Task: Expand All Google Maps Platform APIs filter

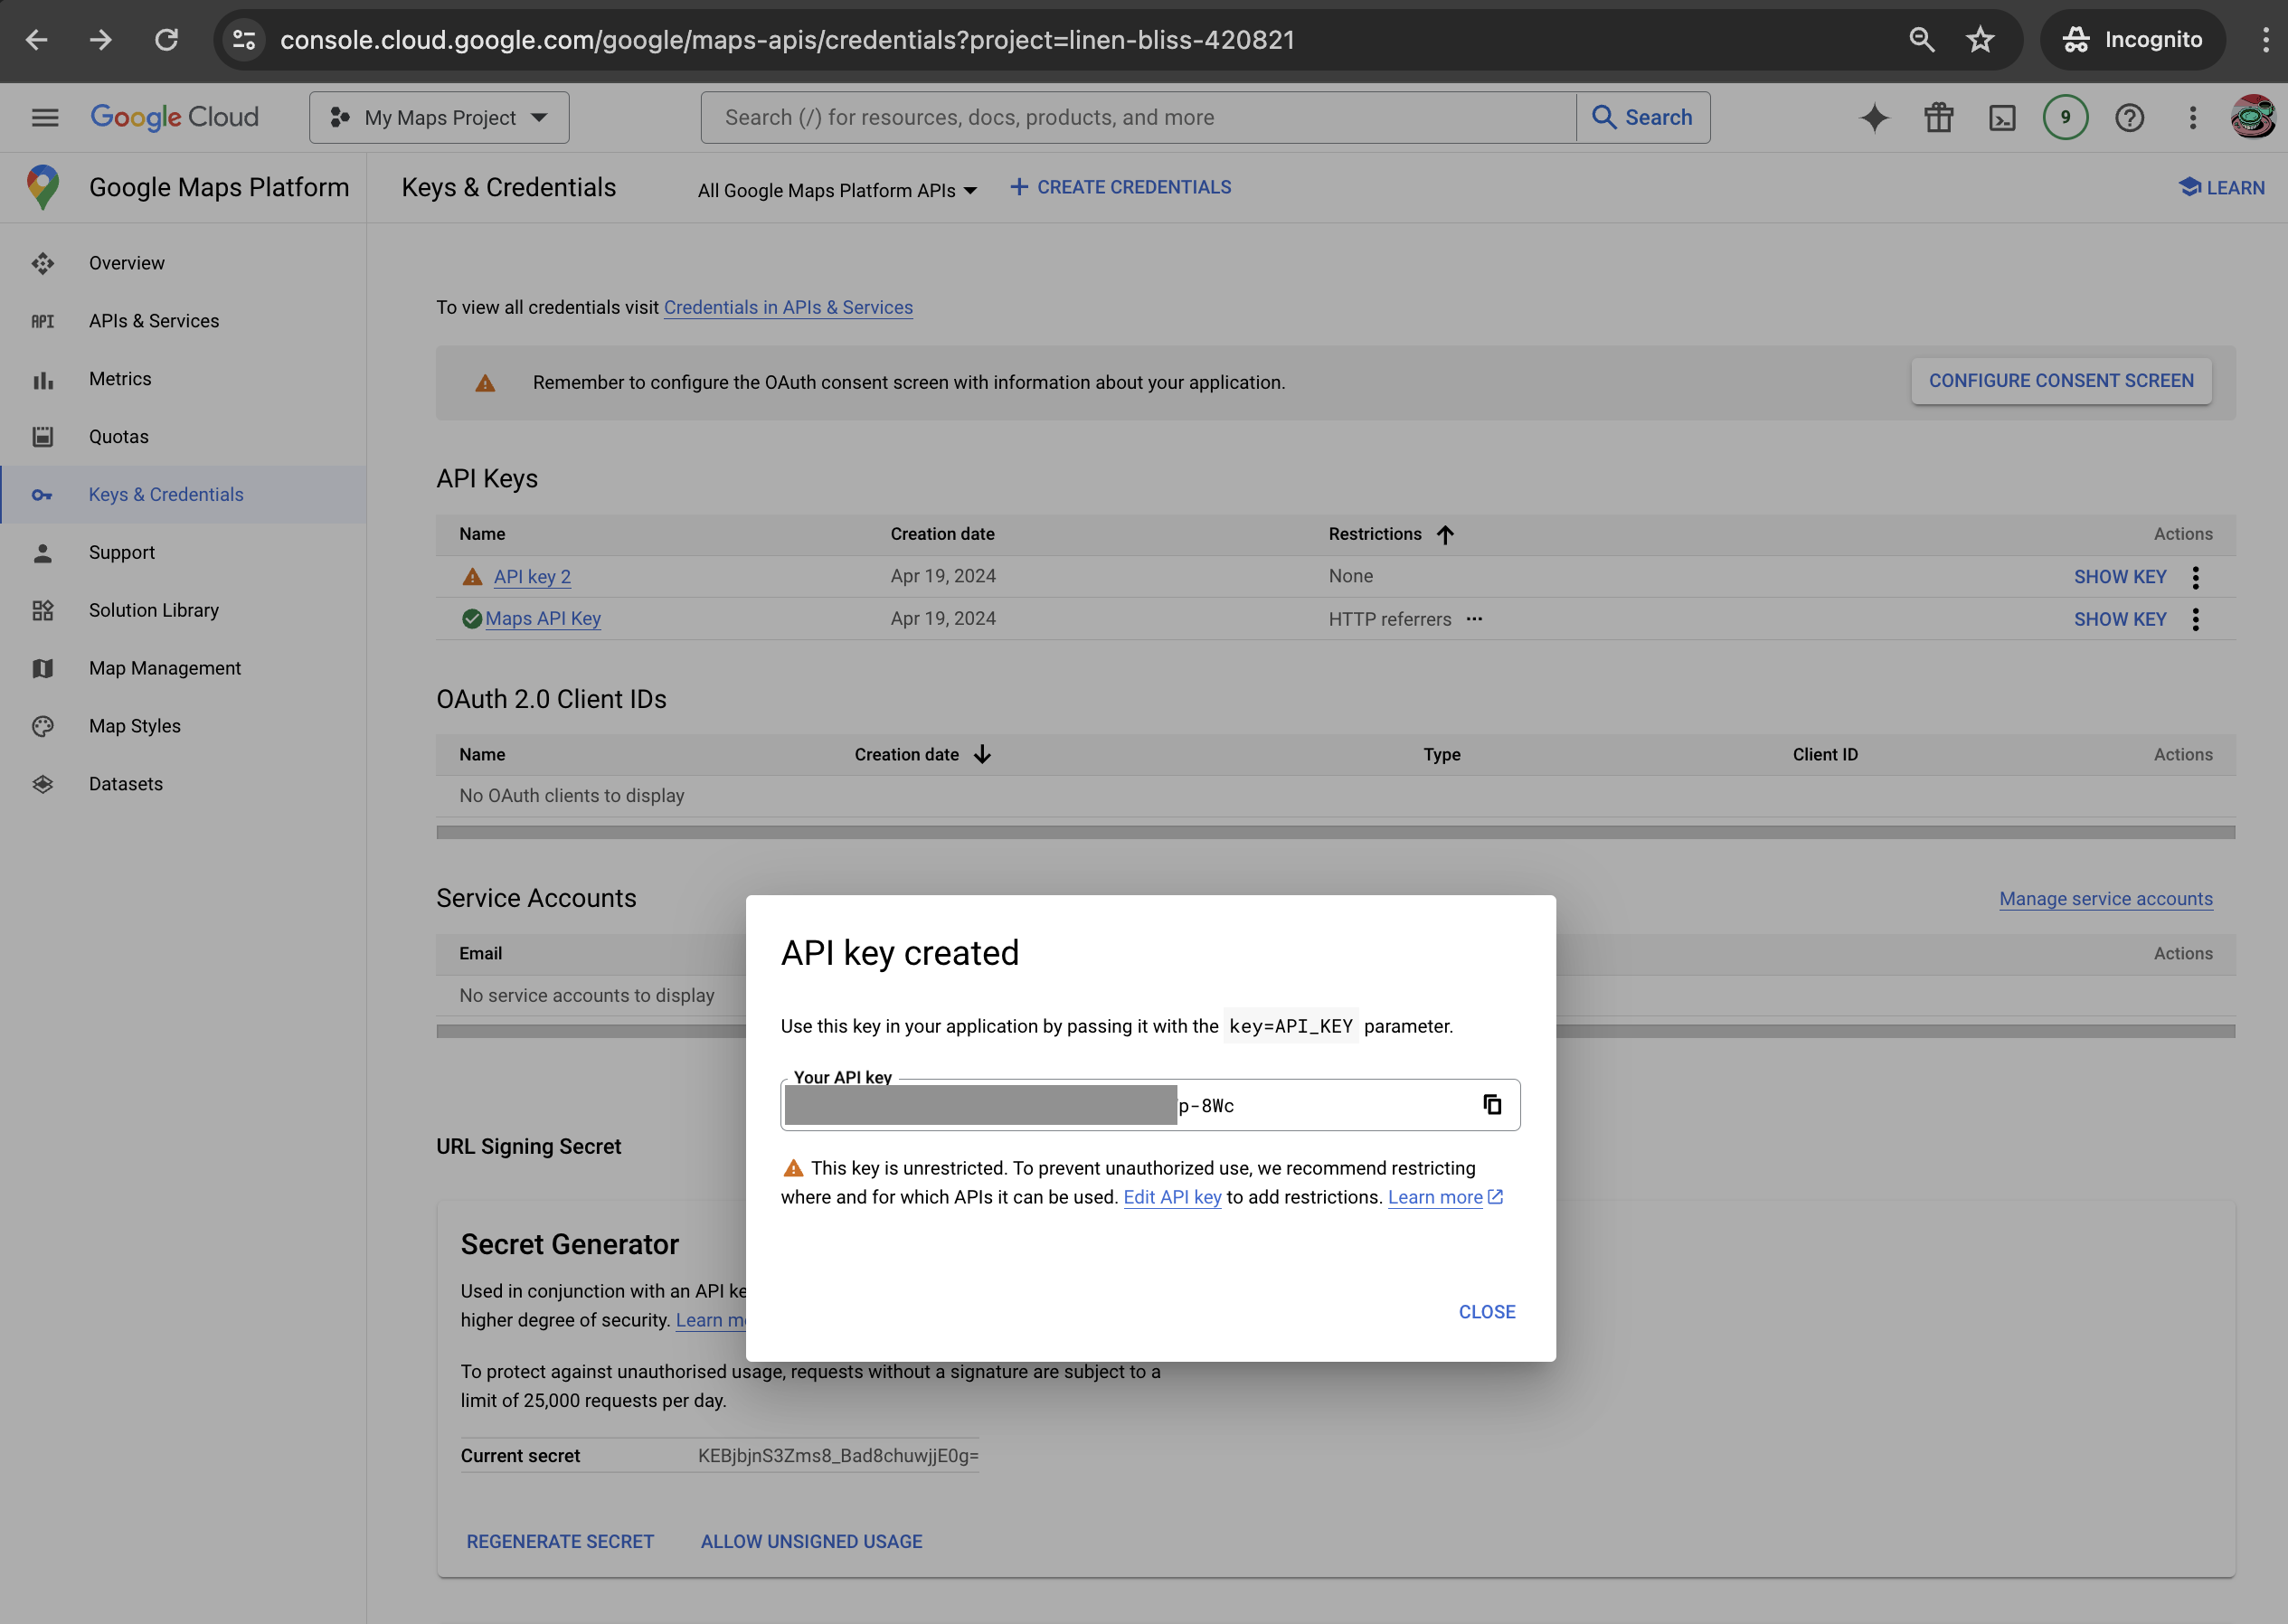Action: click(836, 190)
